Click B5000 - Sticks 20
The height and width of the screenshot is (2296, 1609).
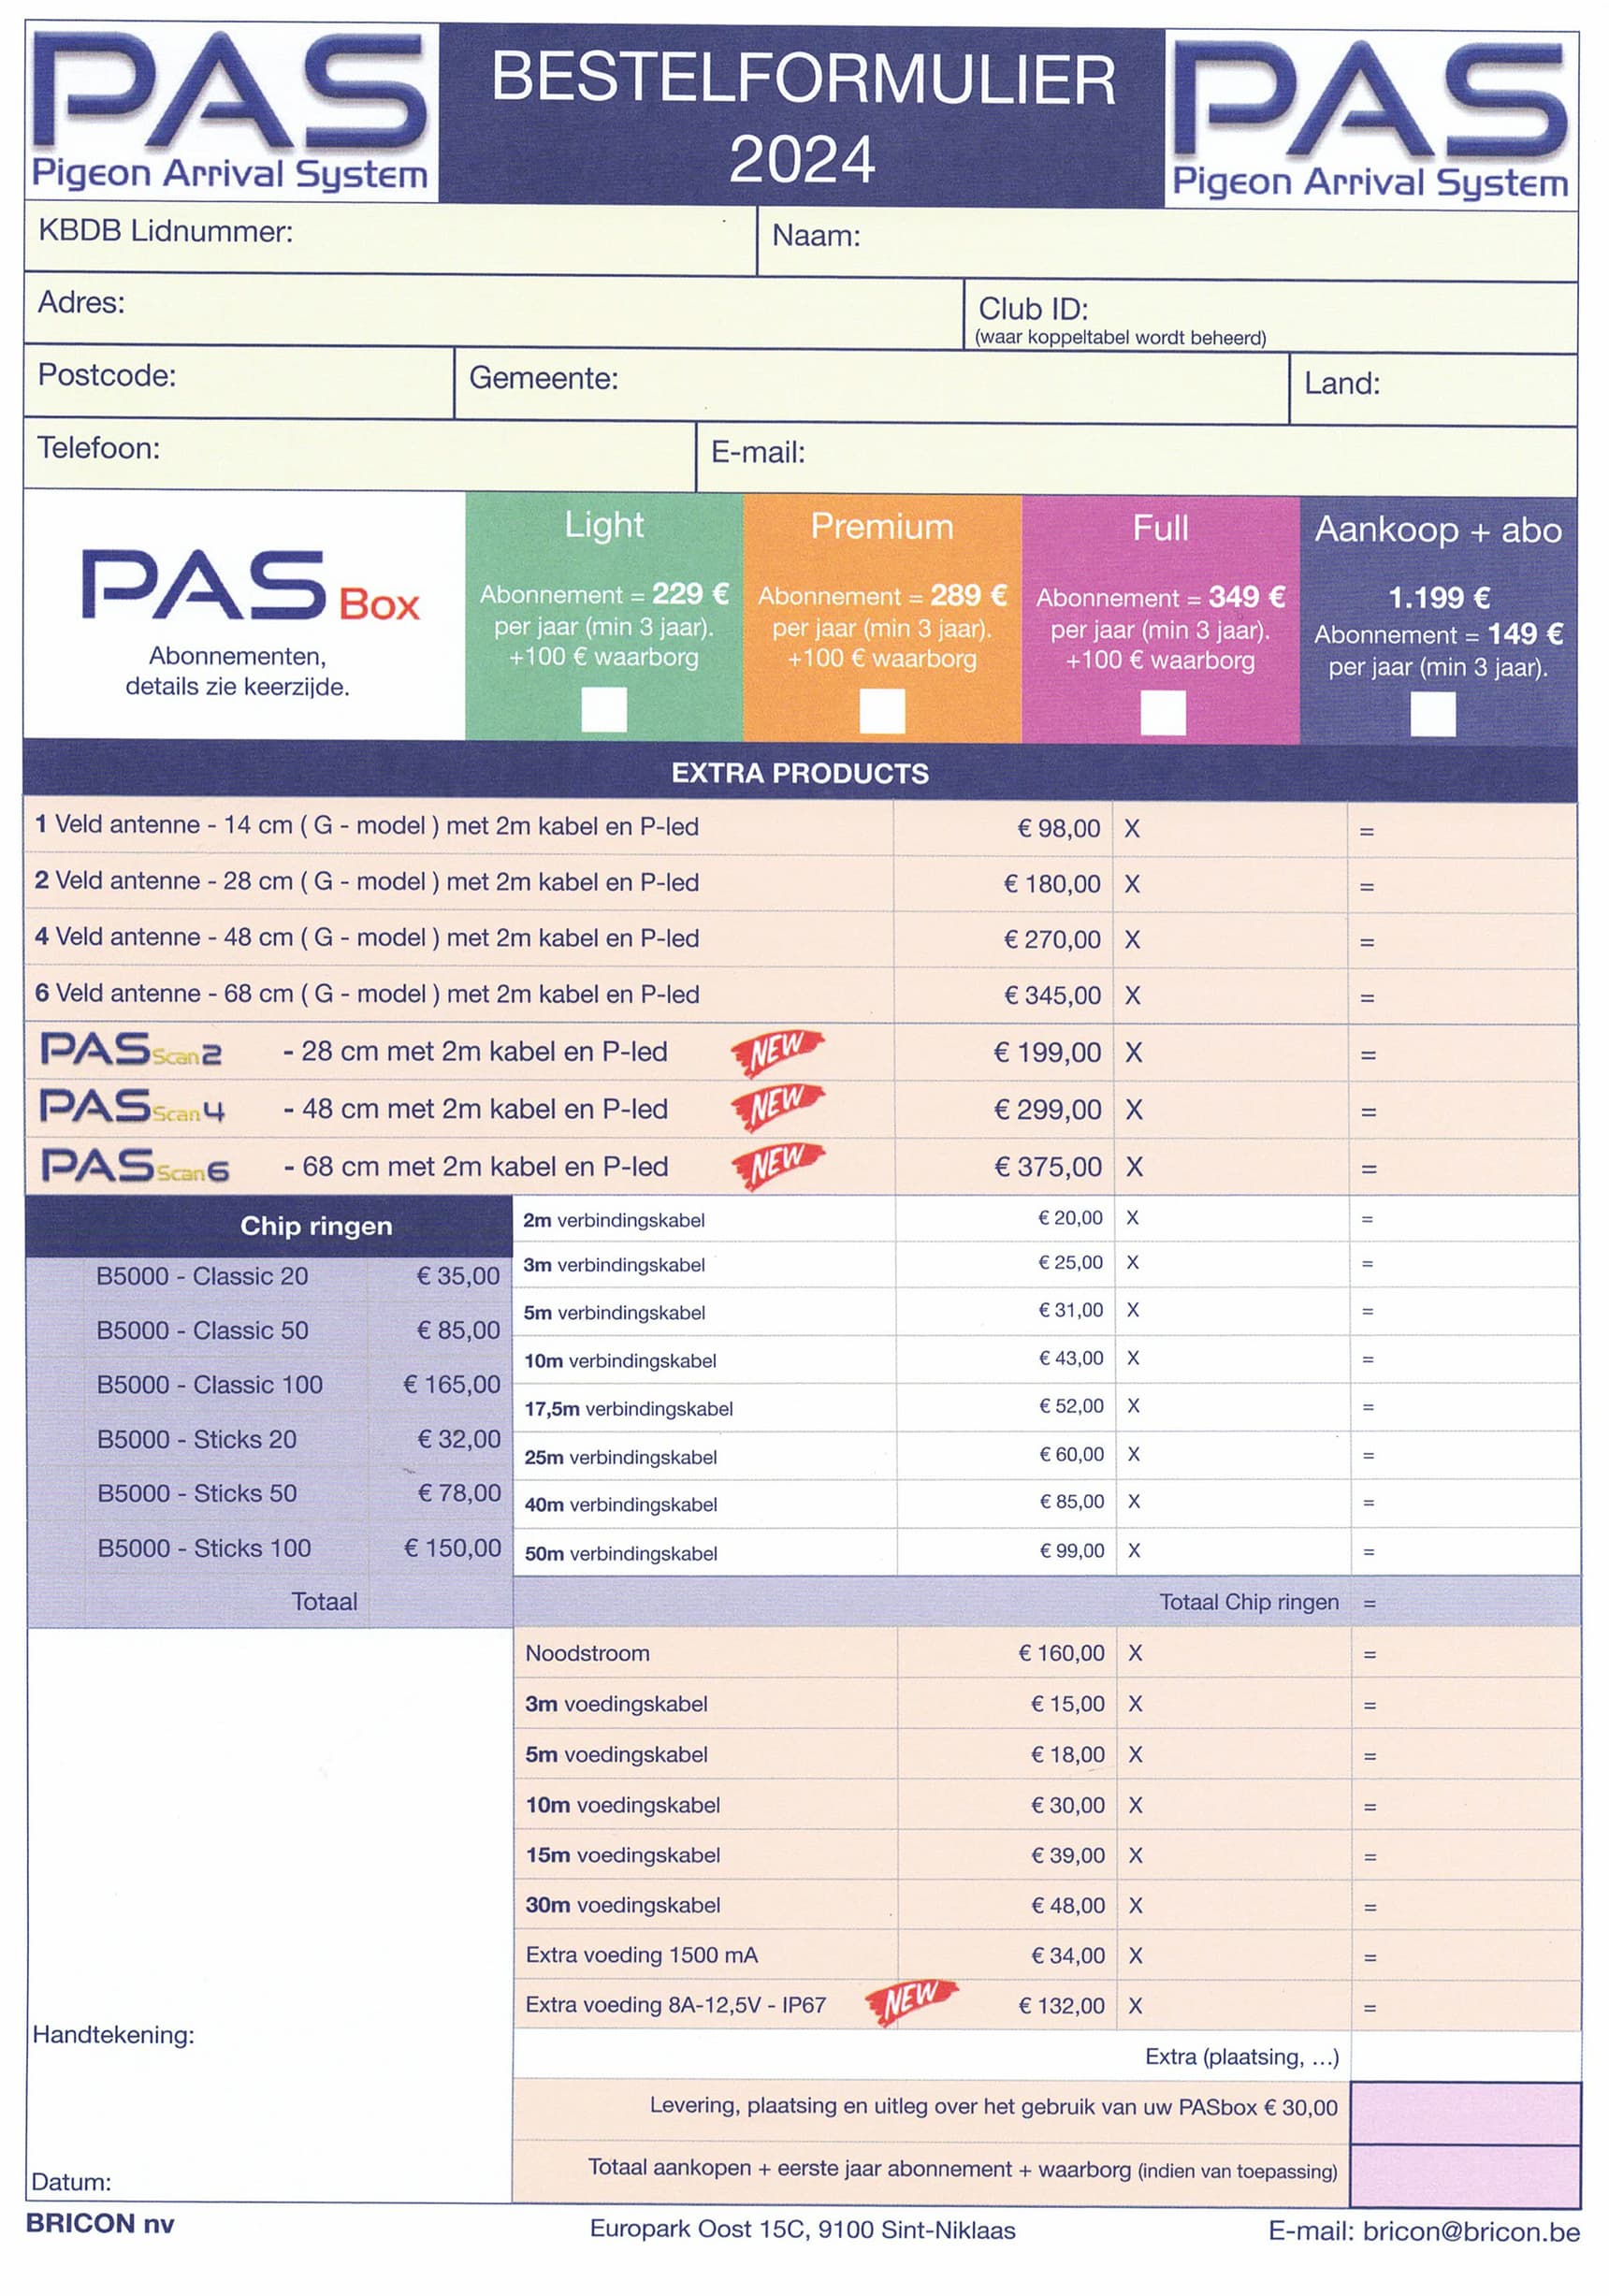[x=197, y=1440]
